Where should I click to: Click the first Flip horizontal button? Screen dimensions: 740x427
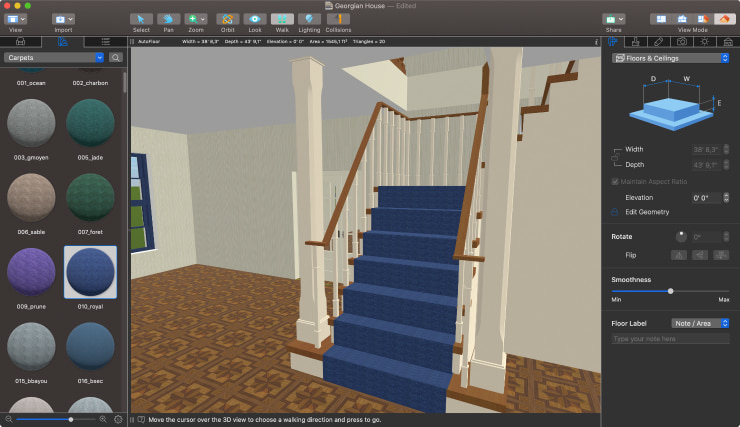(x=679, y=255)
